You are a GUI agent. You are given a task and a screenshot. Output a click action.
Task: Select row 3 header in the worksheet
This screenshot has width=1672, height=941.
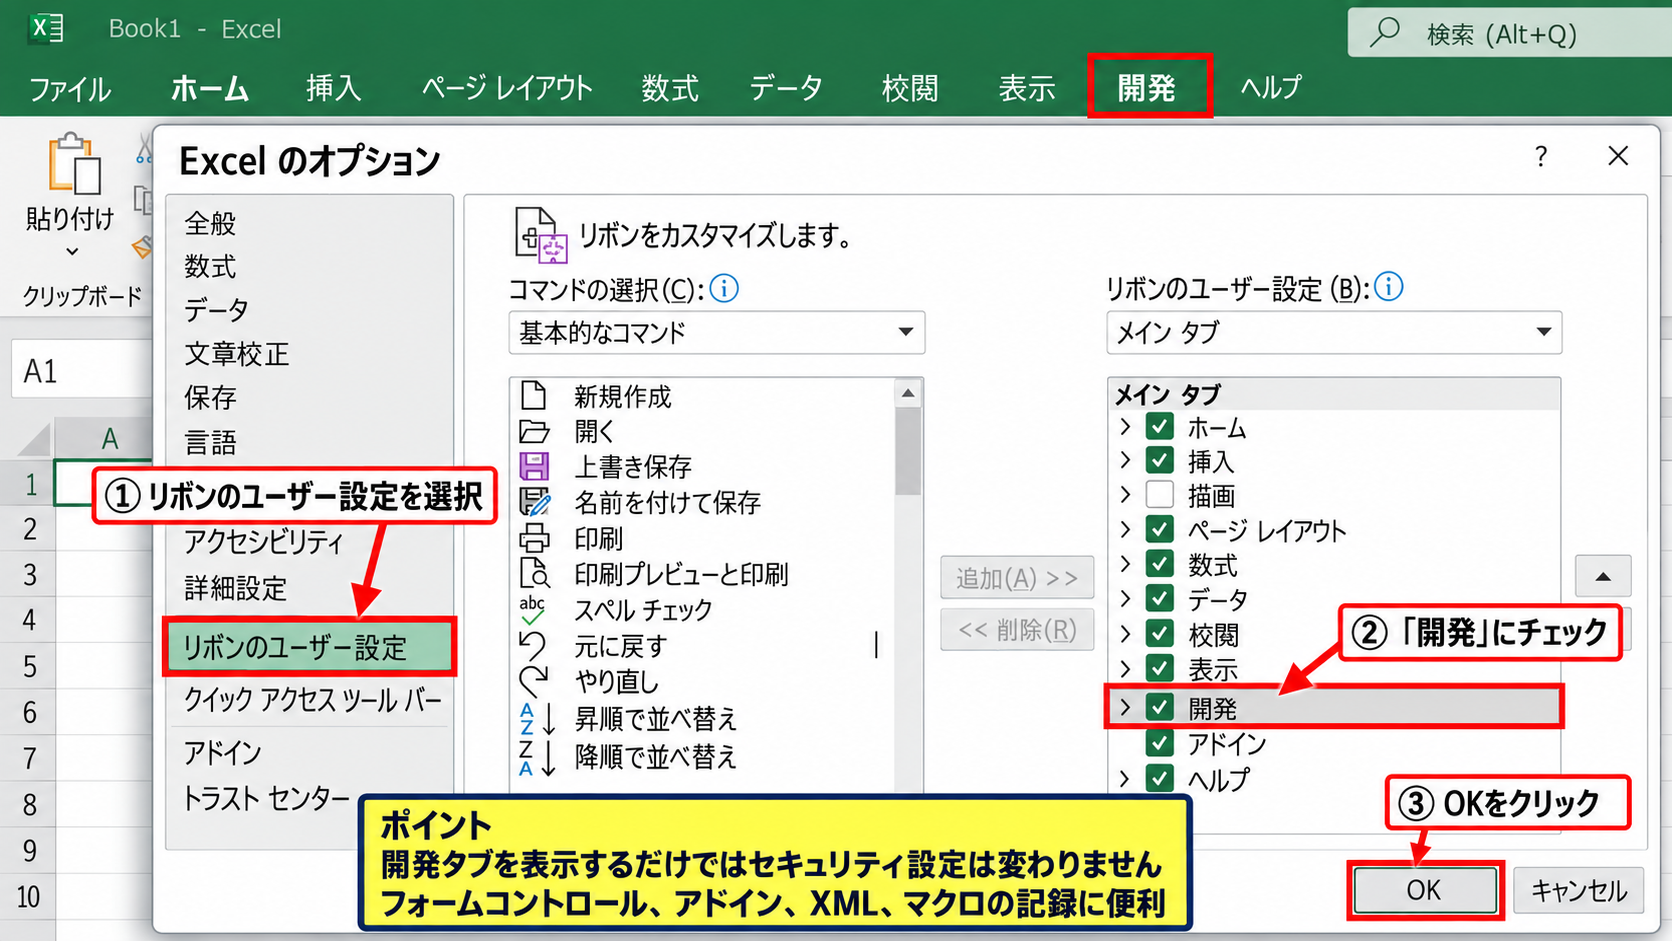click(x=29, y=574)
